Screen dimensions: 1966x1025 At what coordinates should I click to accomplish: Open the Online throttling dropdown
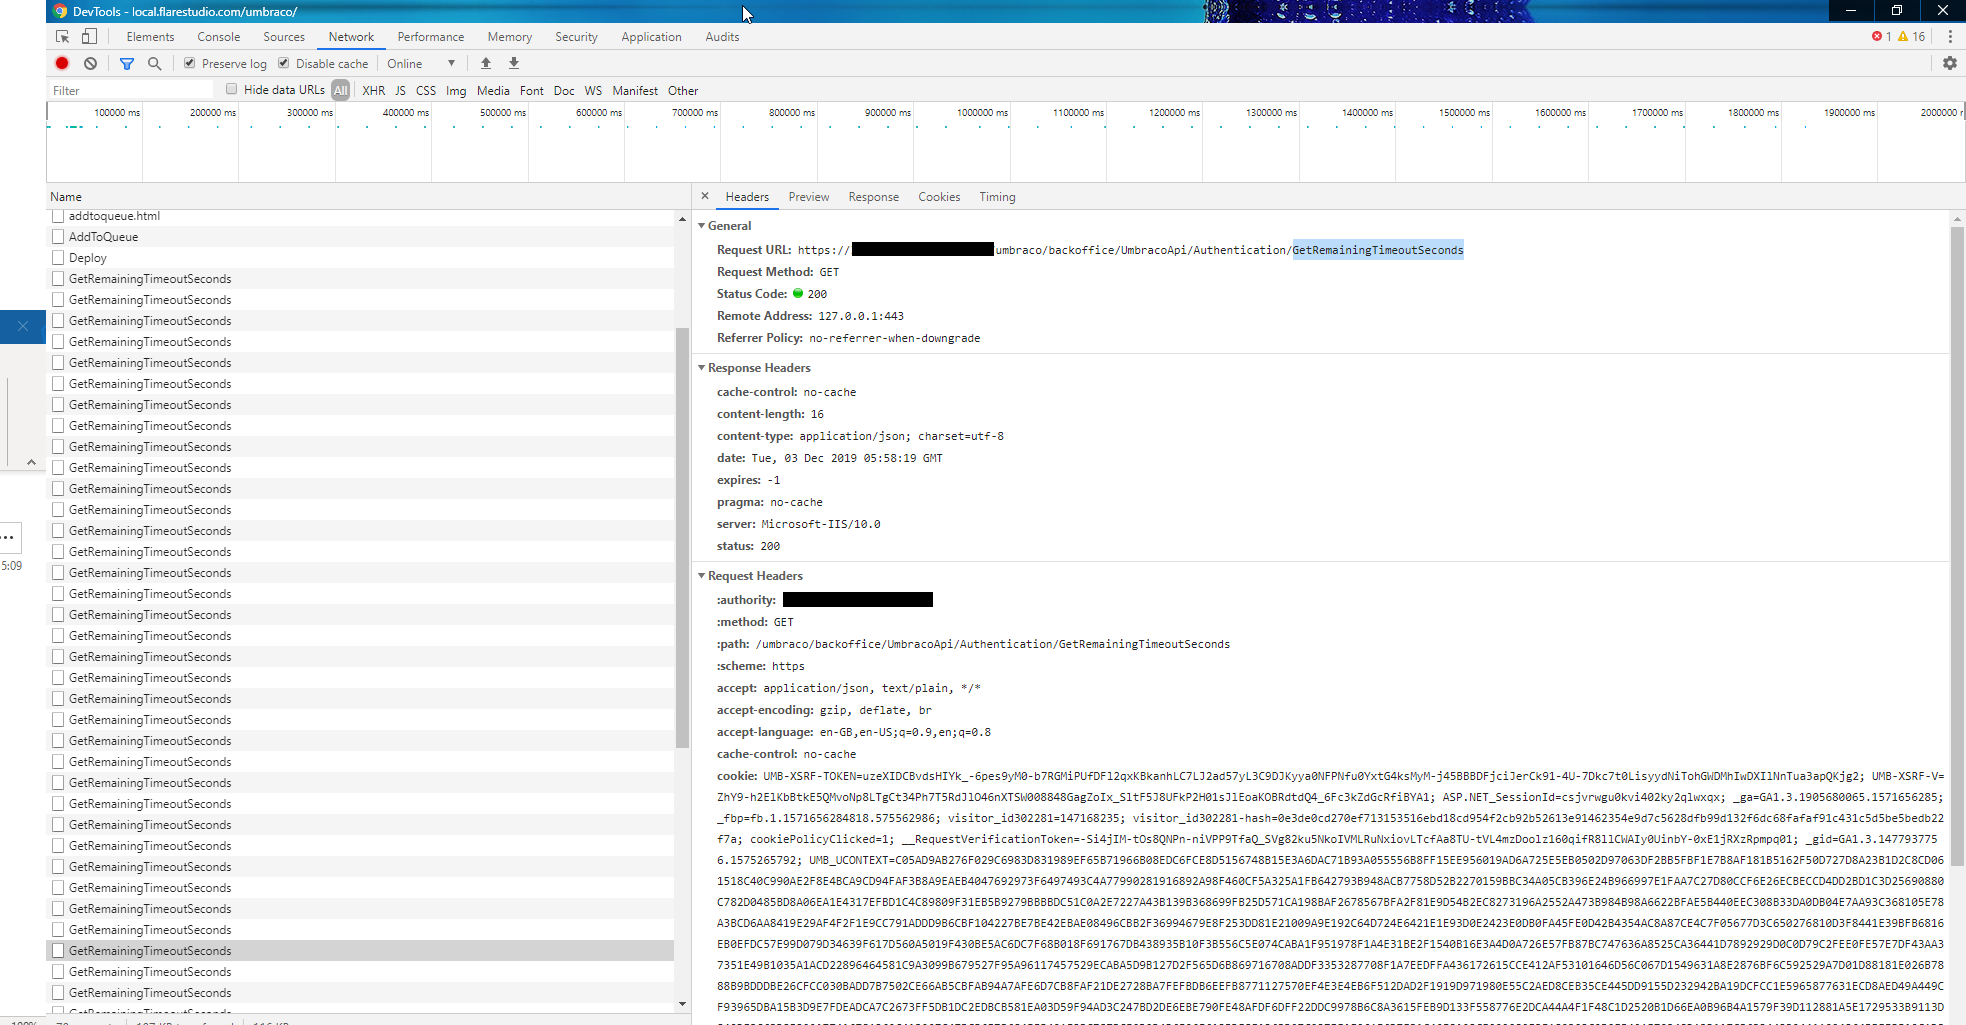421,63
